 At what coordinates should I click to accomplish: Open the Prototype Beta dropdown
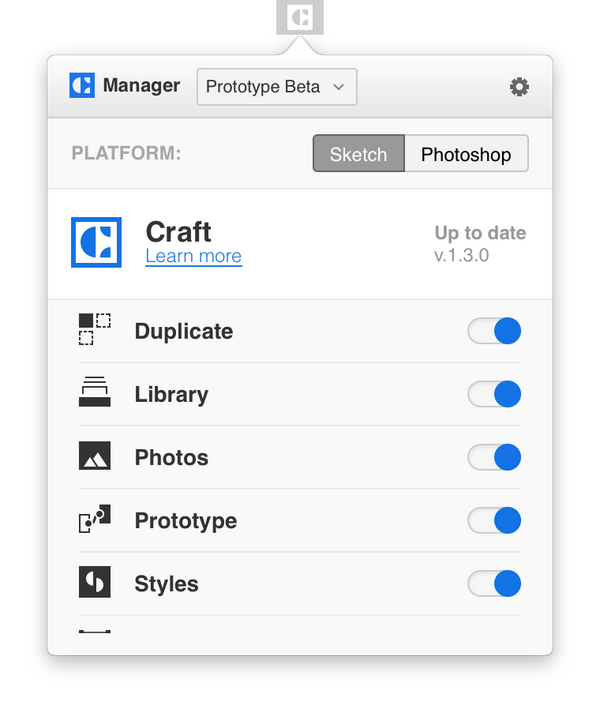click(x=276, y=87)
